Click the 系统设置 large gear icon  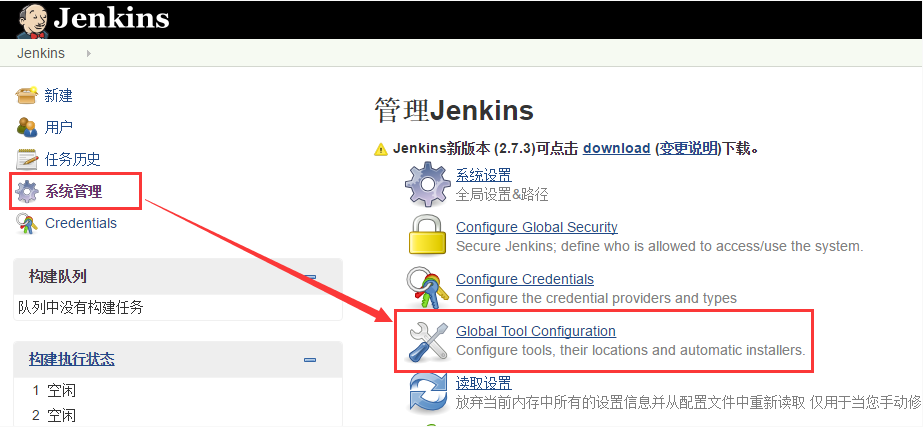(428, 184)
